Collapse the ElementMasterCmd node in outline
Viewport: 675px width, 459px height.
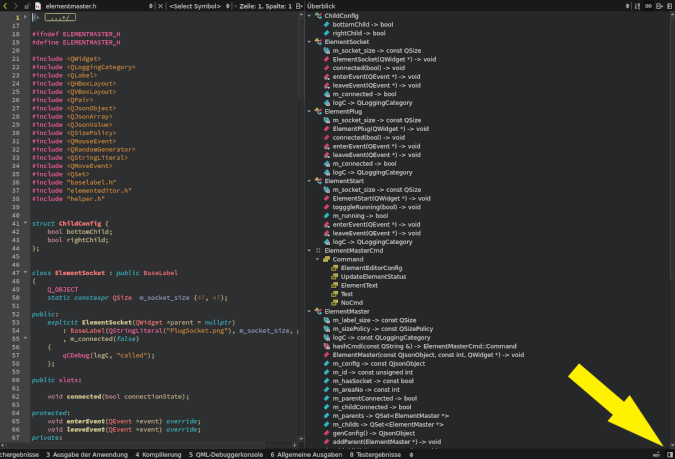coord(310,250)
